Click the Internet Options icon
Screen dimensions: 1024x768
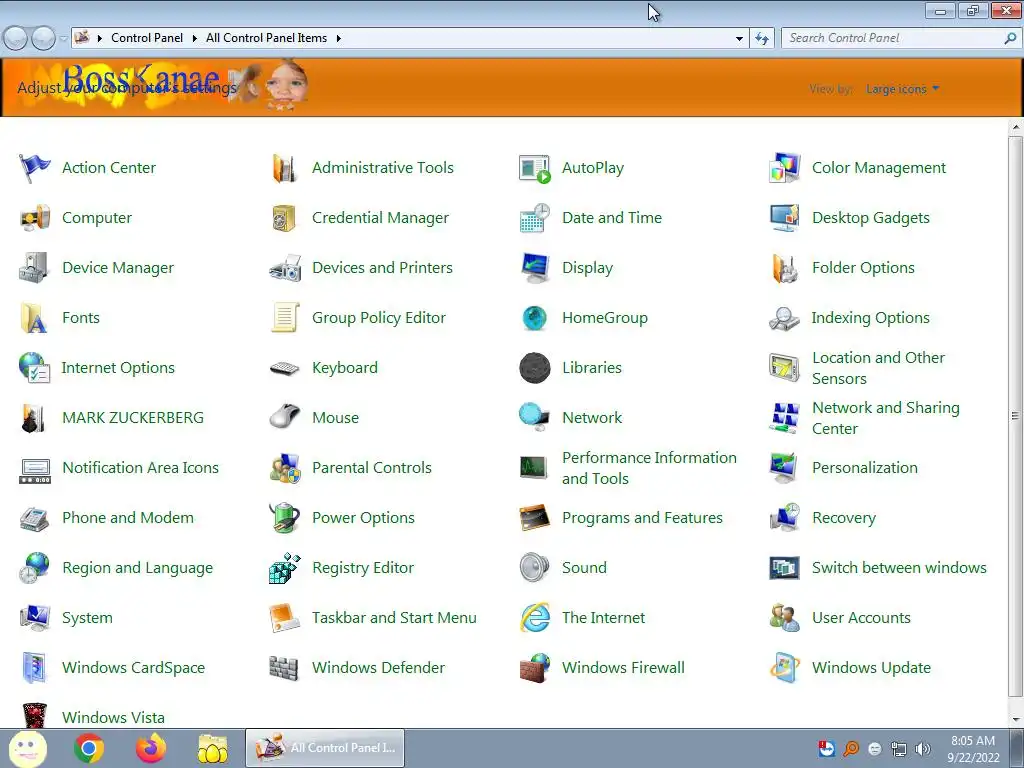(x=35, y=368)
